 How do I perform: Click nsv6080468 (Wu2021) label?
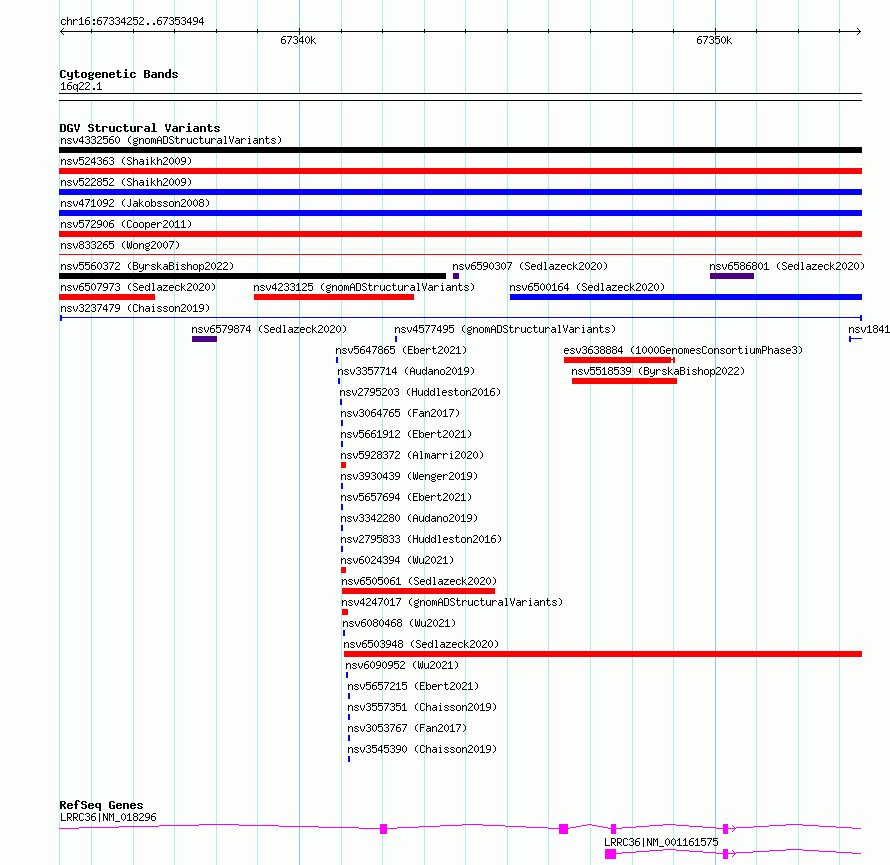399,623
